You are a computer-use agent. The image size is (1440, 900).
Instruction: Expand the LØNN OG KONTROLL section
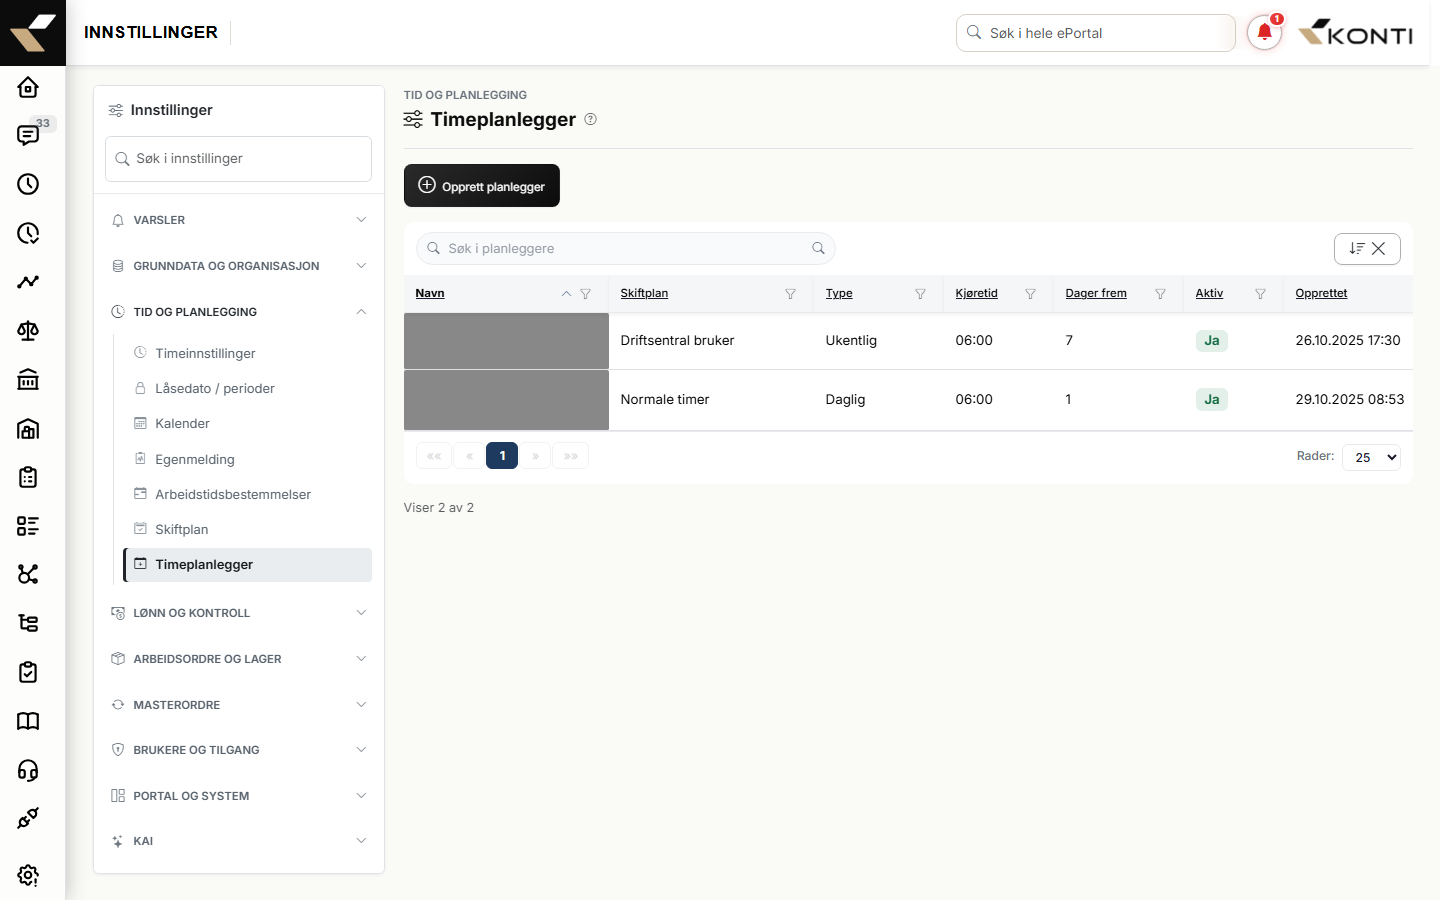point(239,613)
